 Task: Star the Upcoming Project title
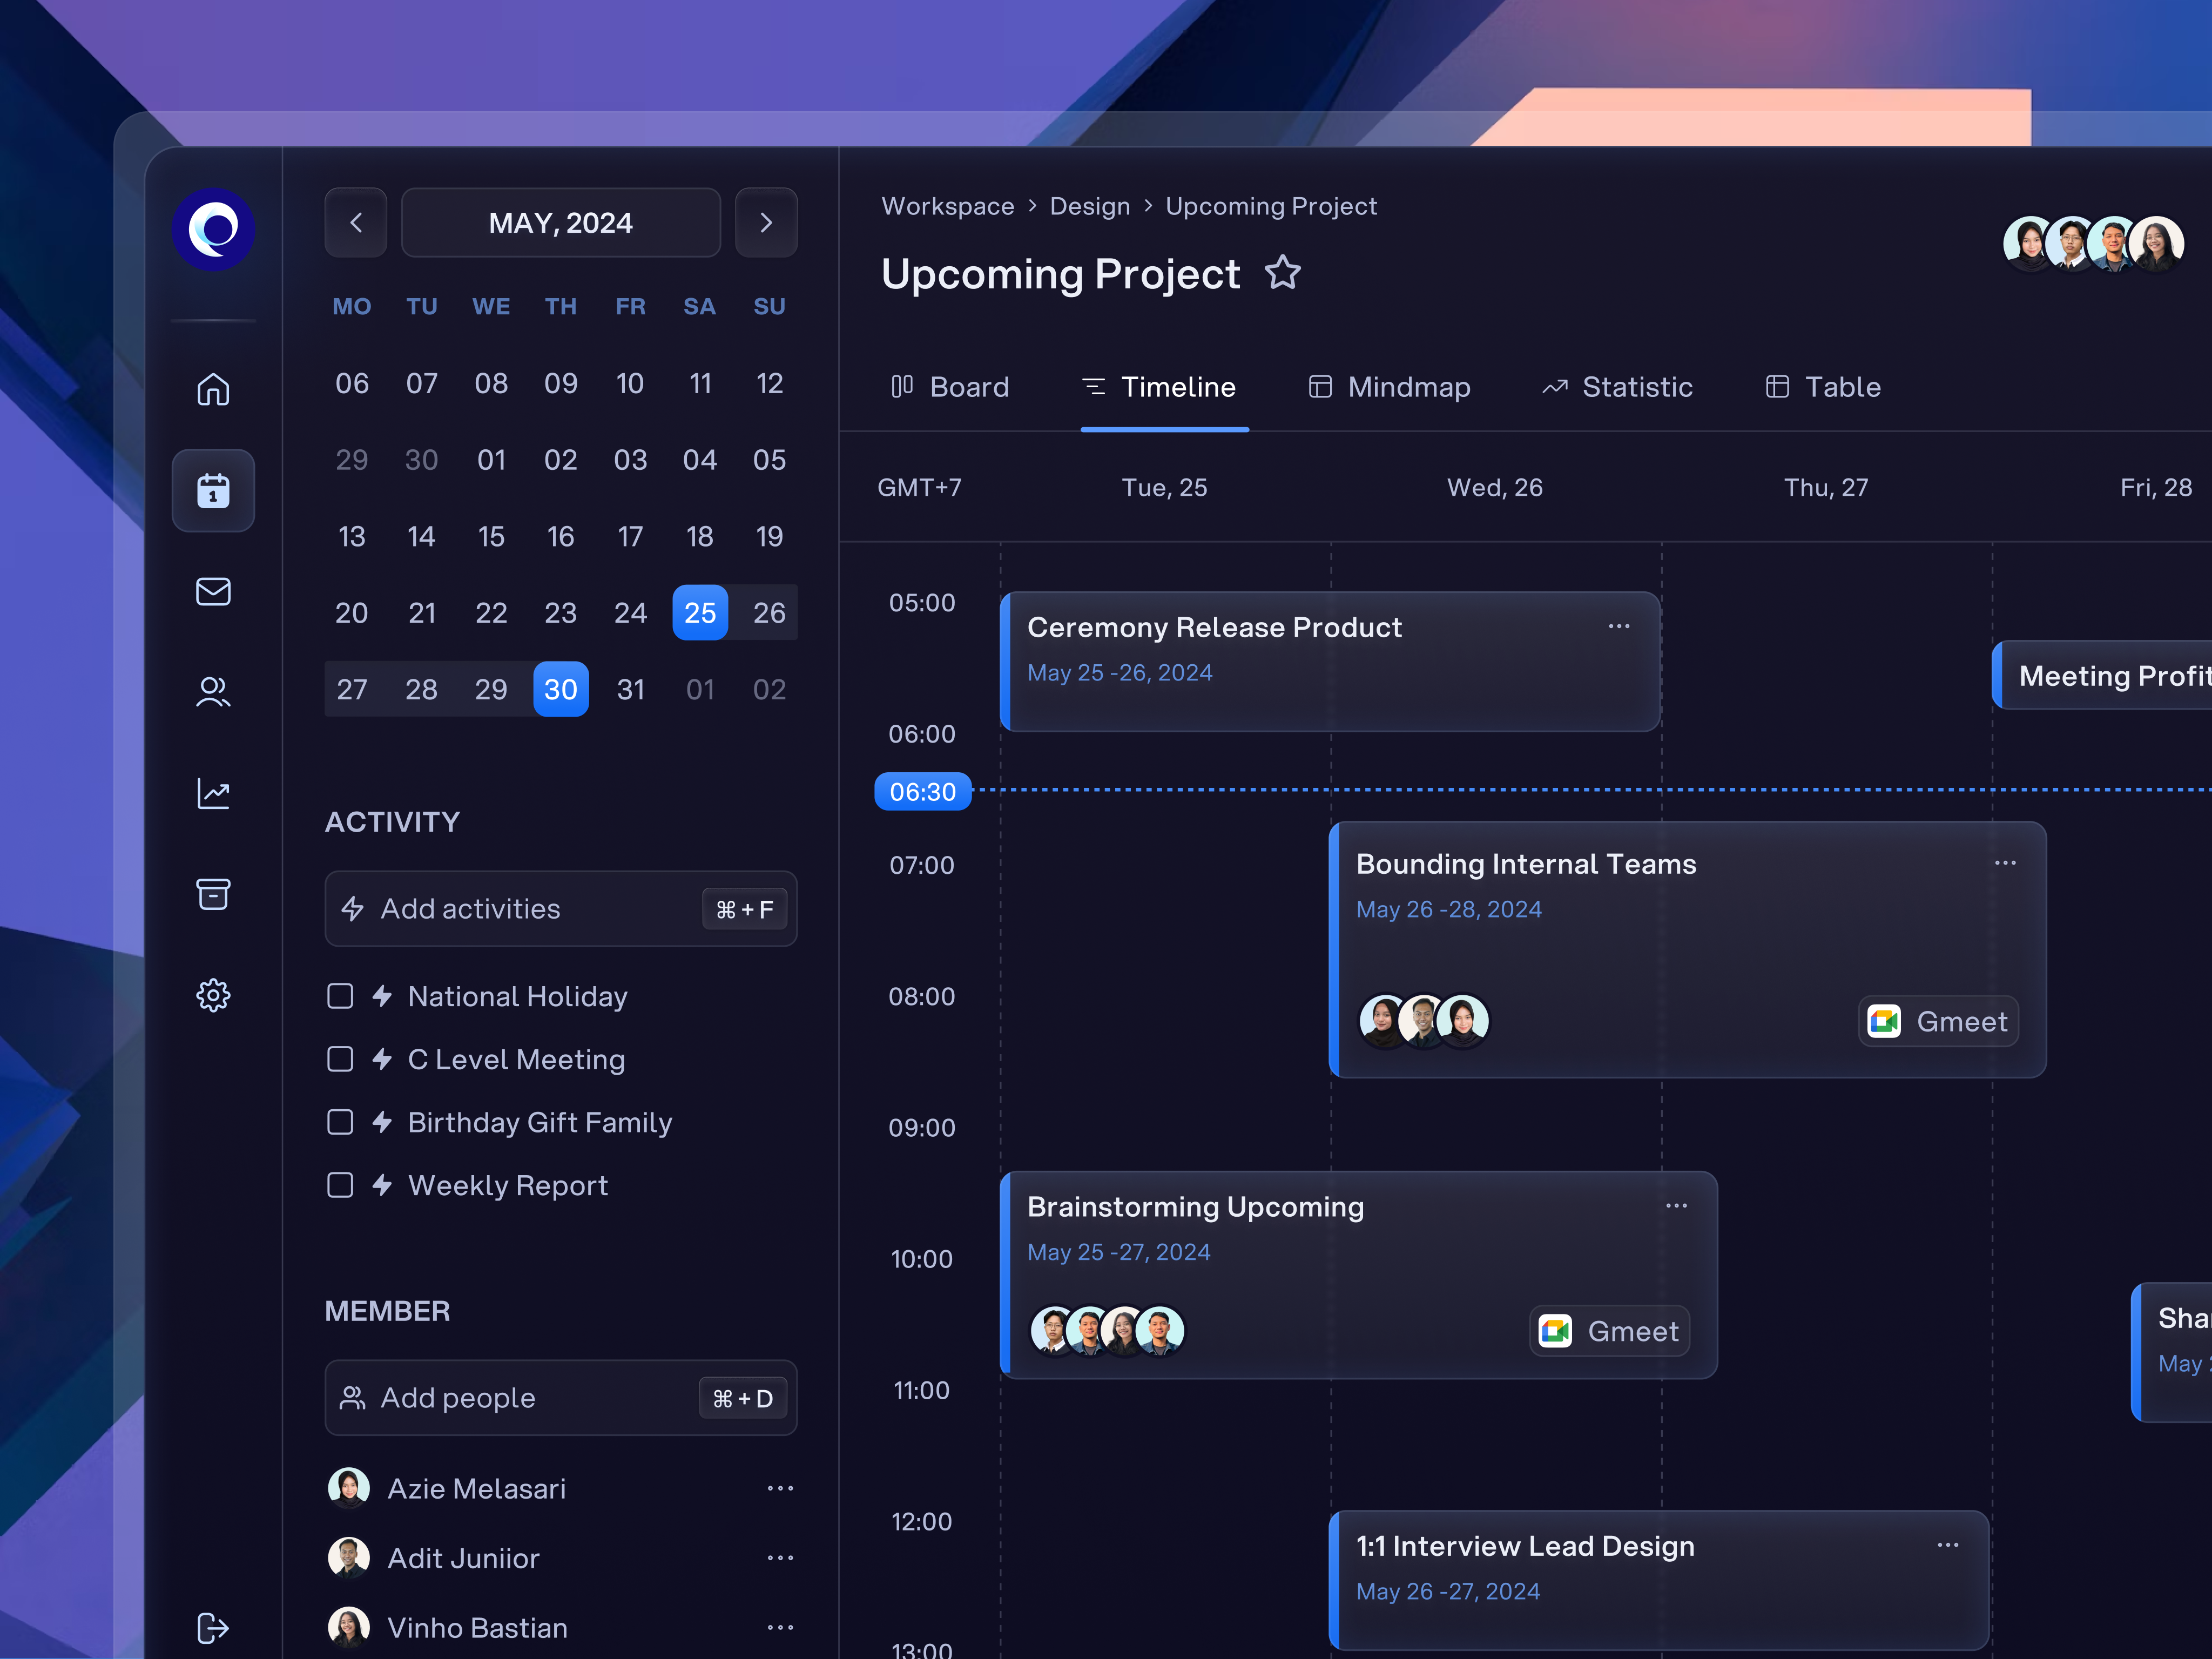tap(1282, 273)
